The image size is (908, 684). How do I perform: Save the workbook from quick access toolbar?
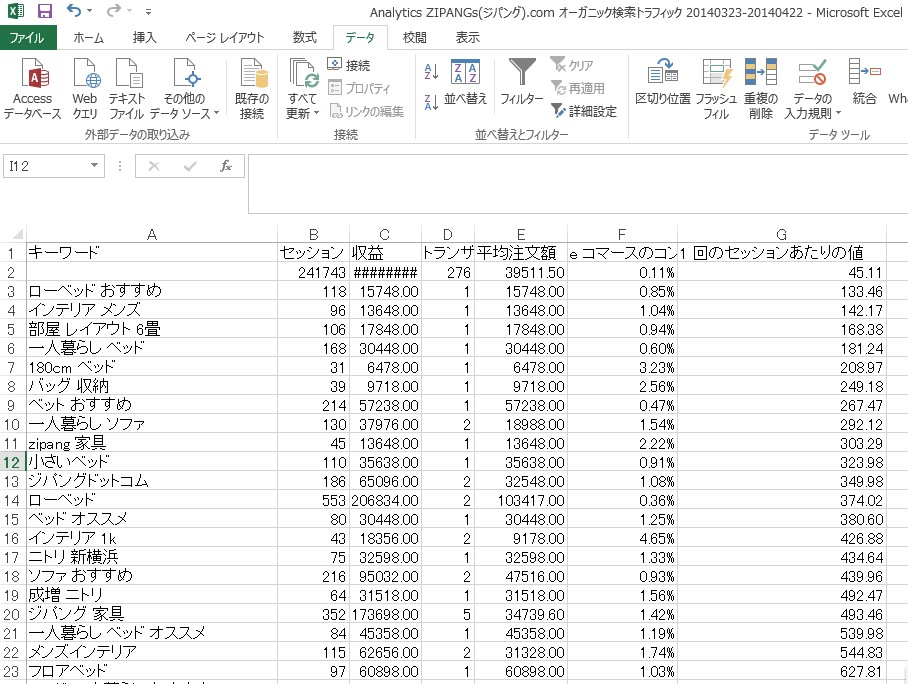tap(44, 11)
